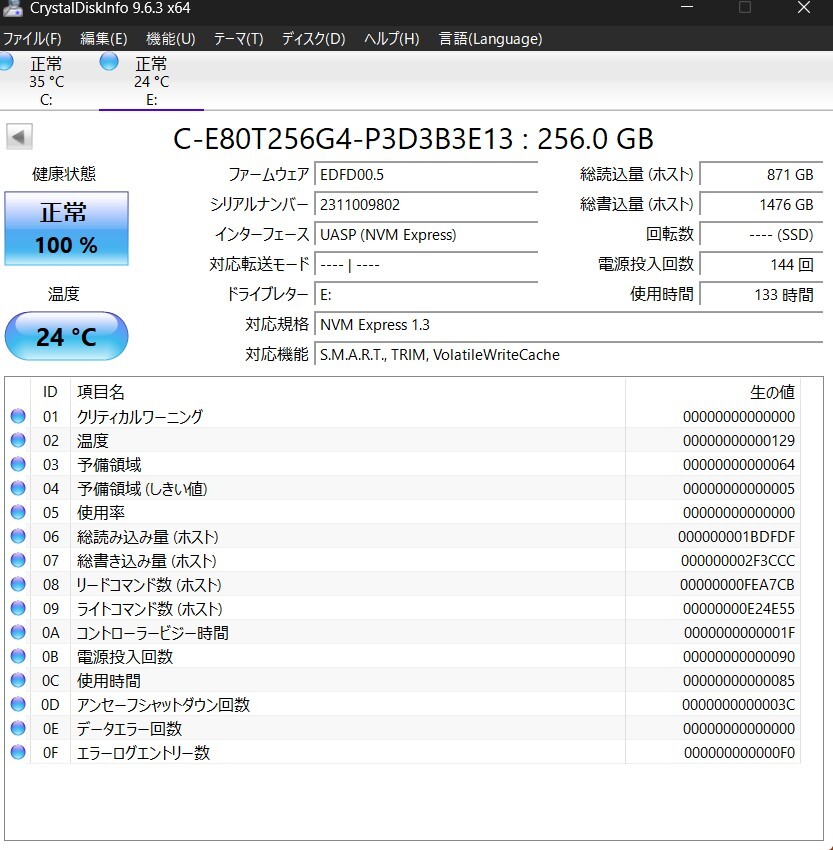Screen dimensions: 833x850
Task: Click the 24 °C temperature button
Action: [67, 336]
